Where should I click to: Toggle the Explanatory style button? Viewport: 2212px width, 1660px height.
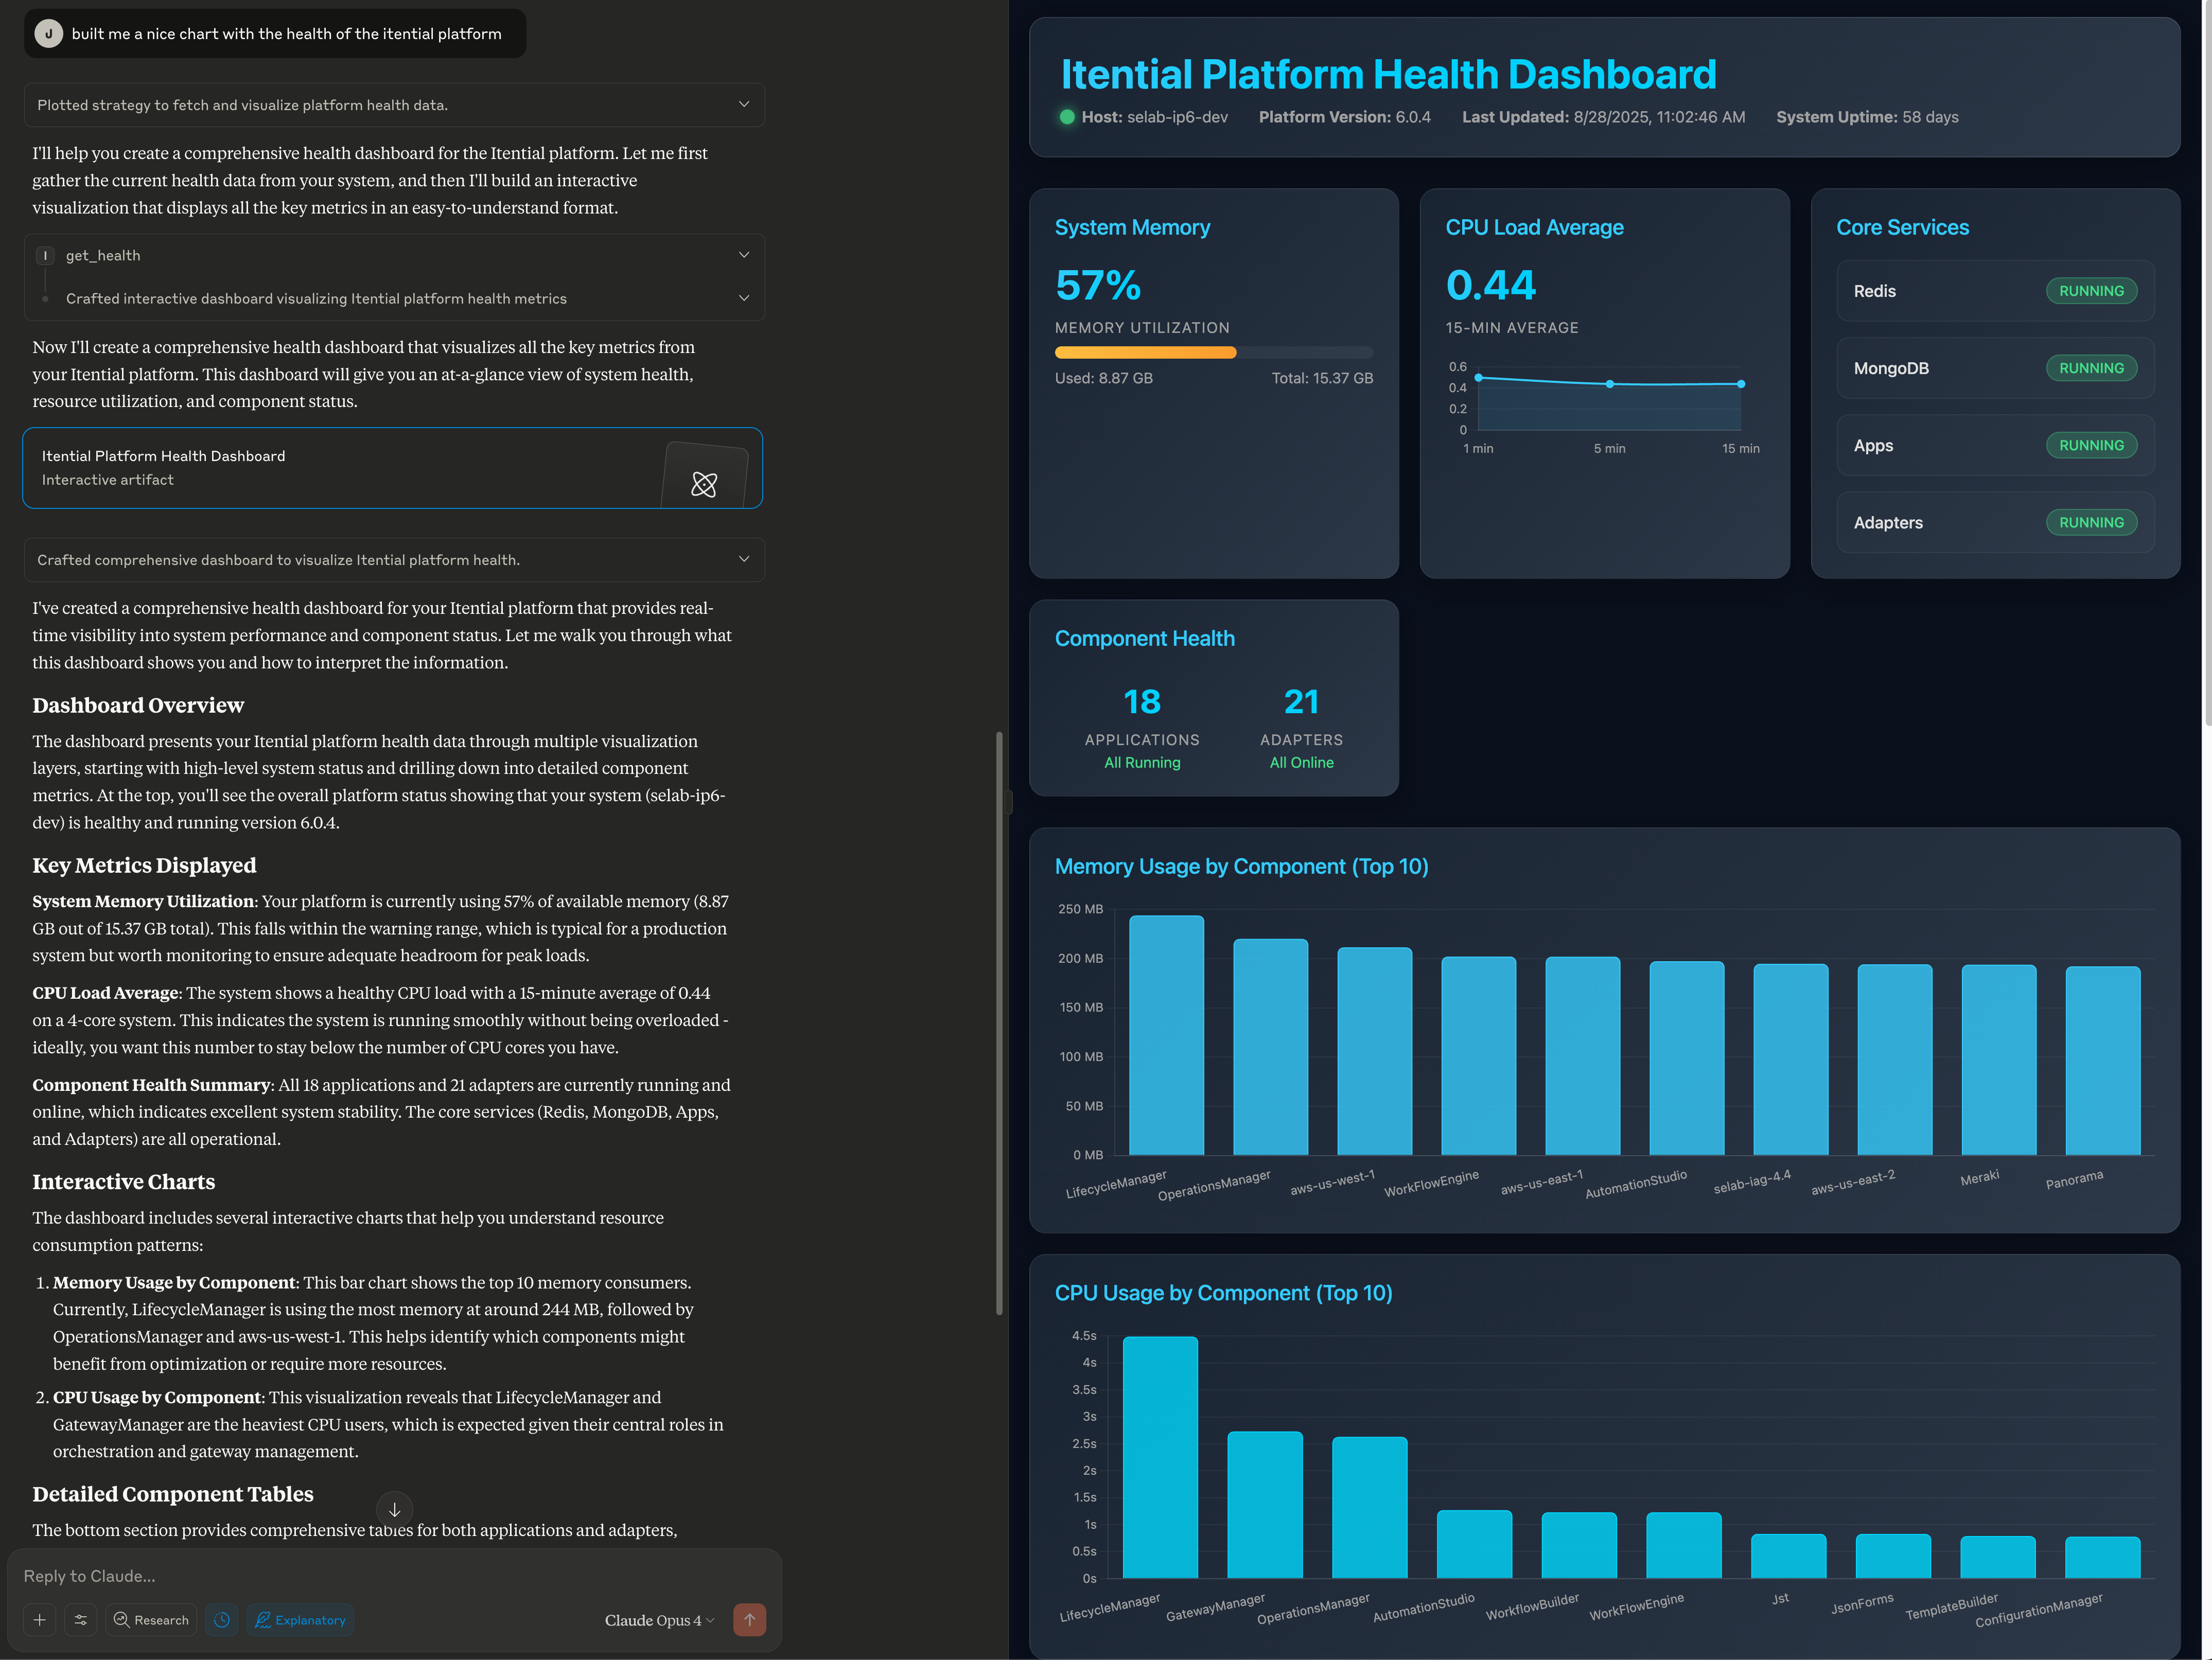click(x=301, y=1620)
